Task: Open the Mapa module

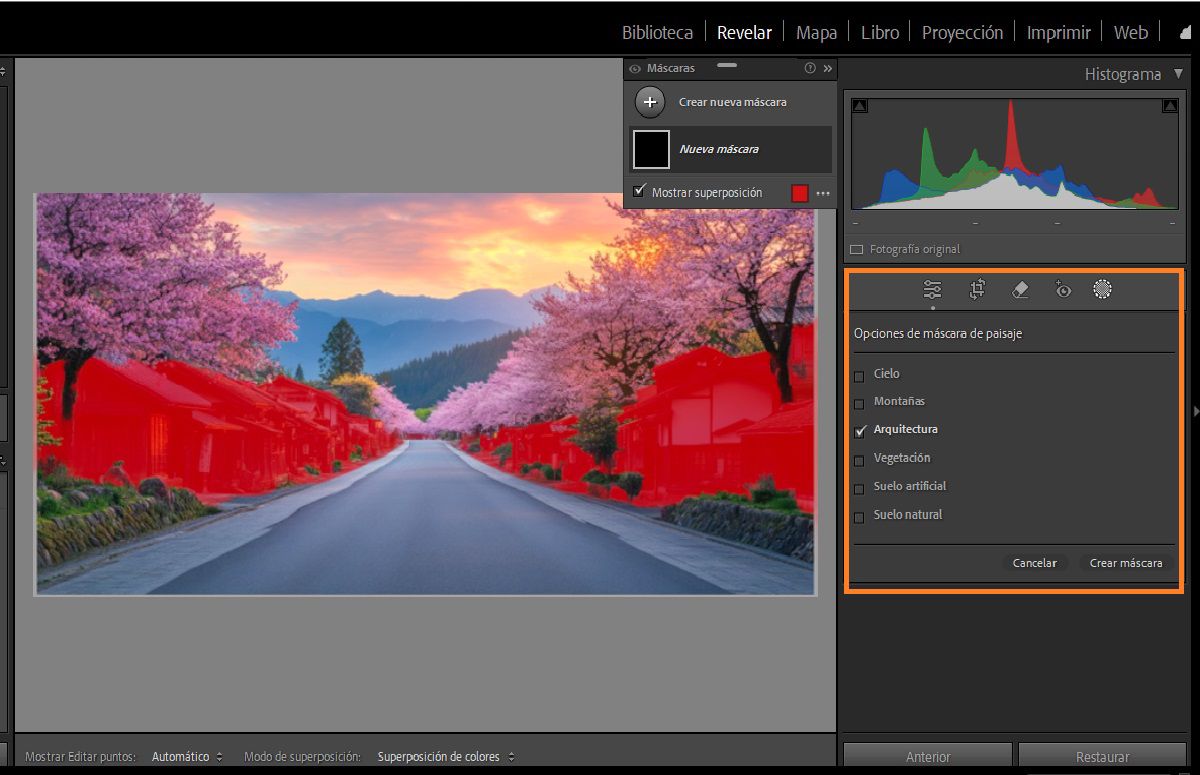Action: (816, 33)
